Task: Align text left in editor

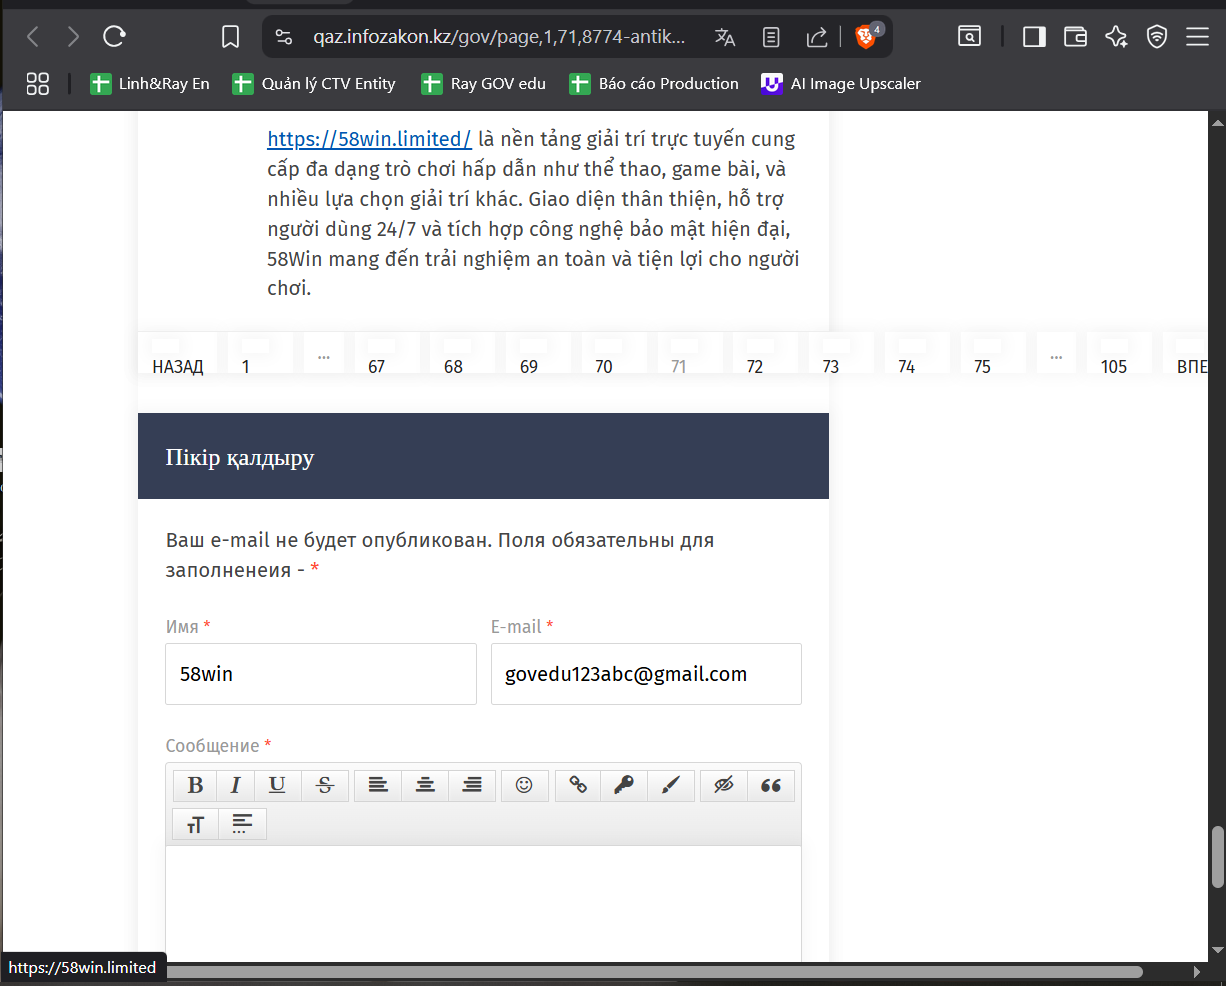Action: 378,785
